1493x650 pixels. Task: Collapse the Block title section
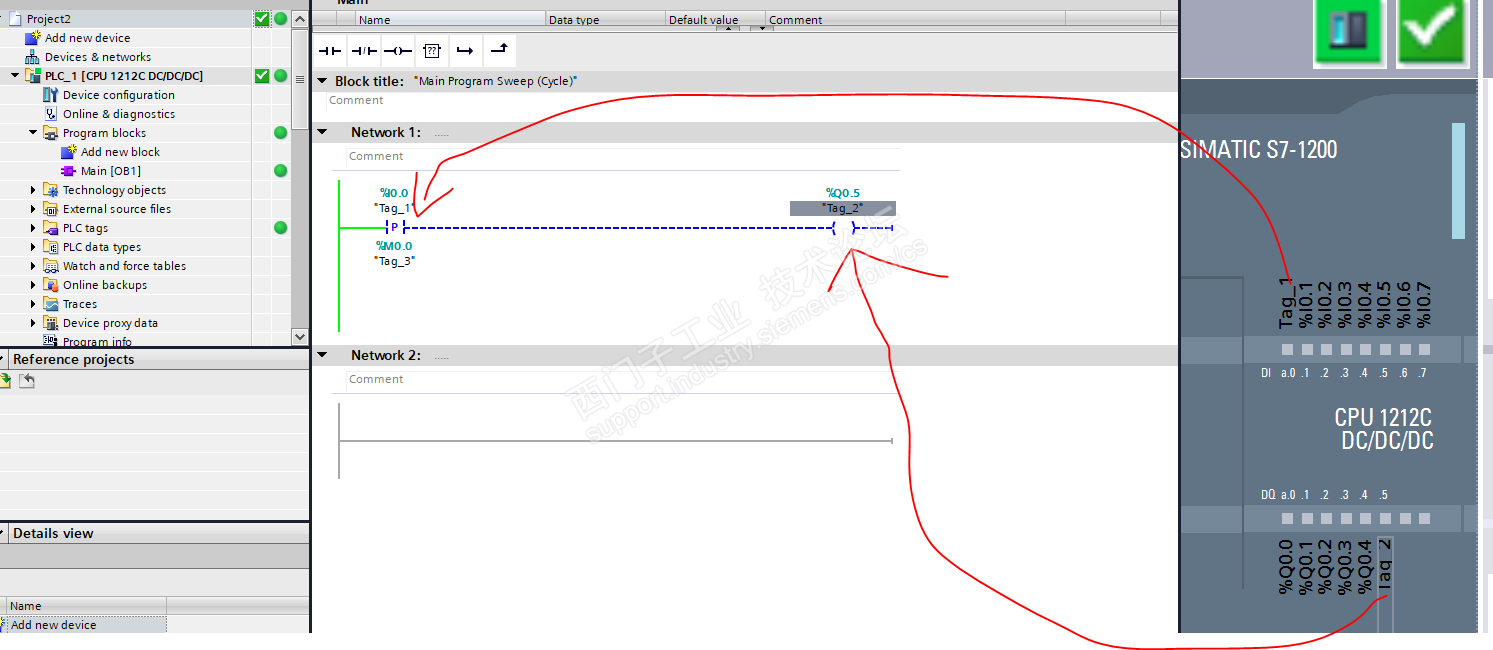pyautogui.click(x=322, y=81)
